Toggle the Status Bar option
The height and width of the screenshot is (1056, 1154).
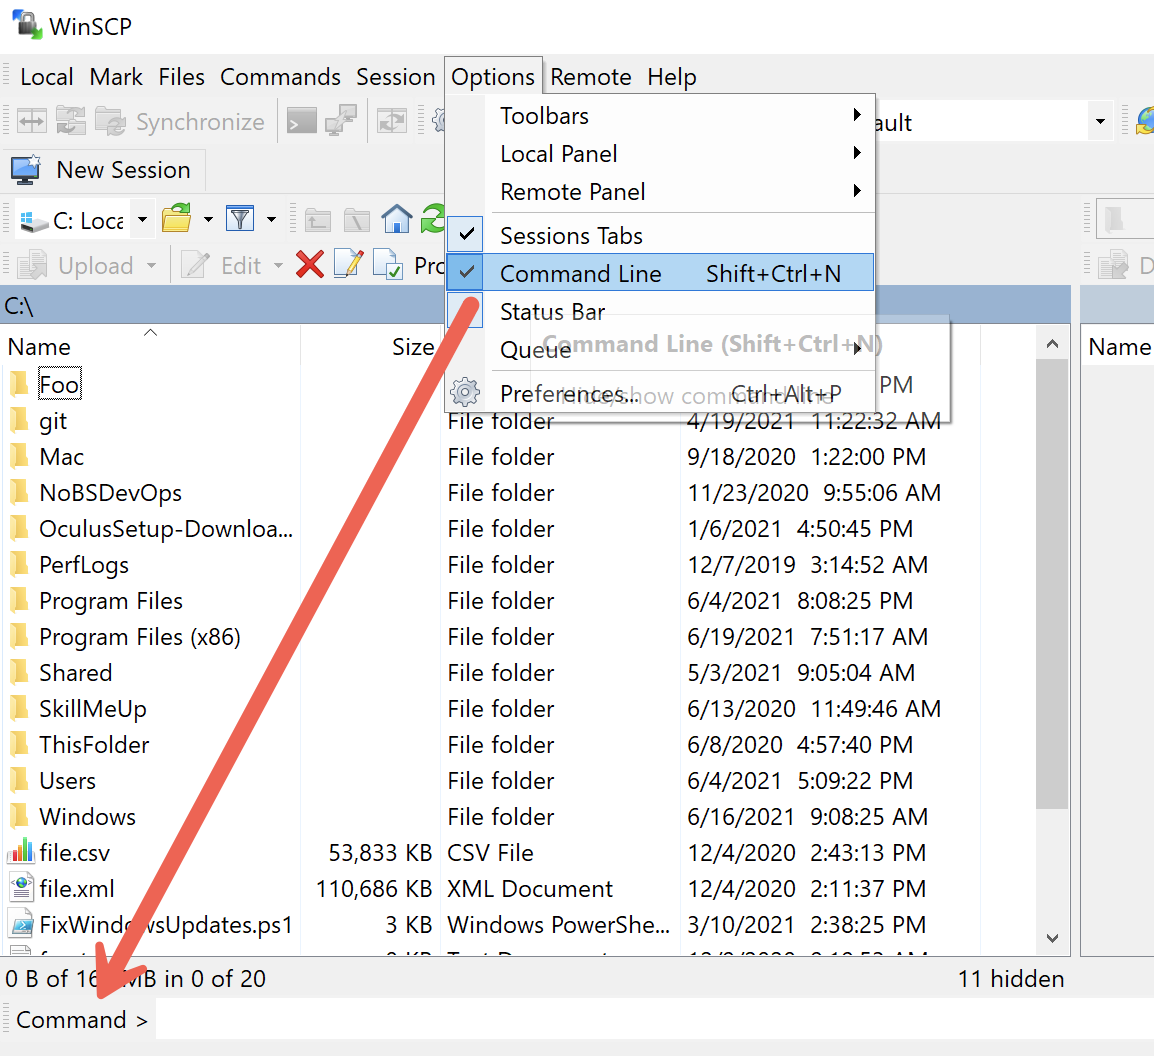point(661,311)
